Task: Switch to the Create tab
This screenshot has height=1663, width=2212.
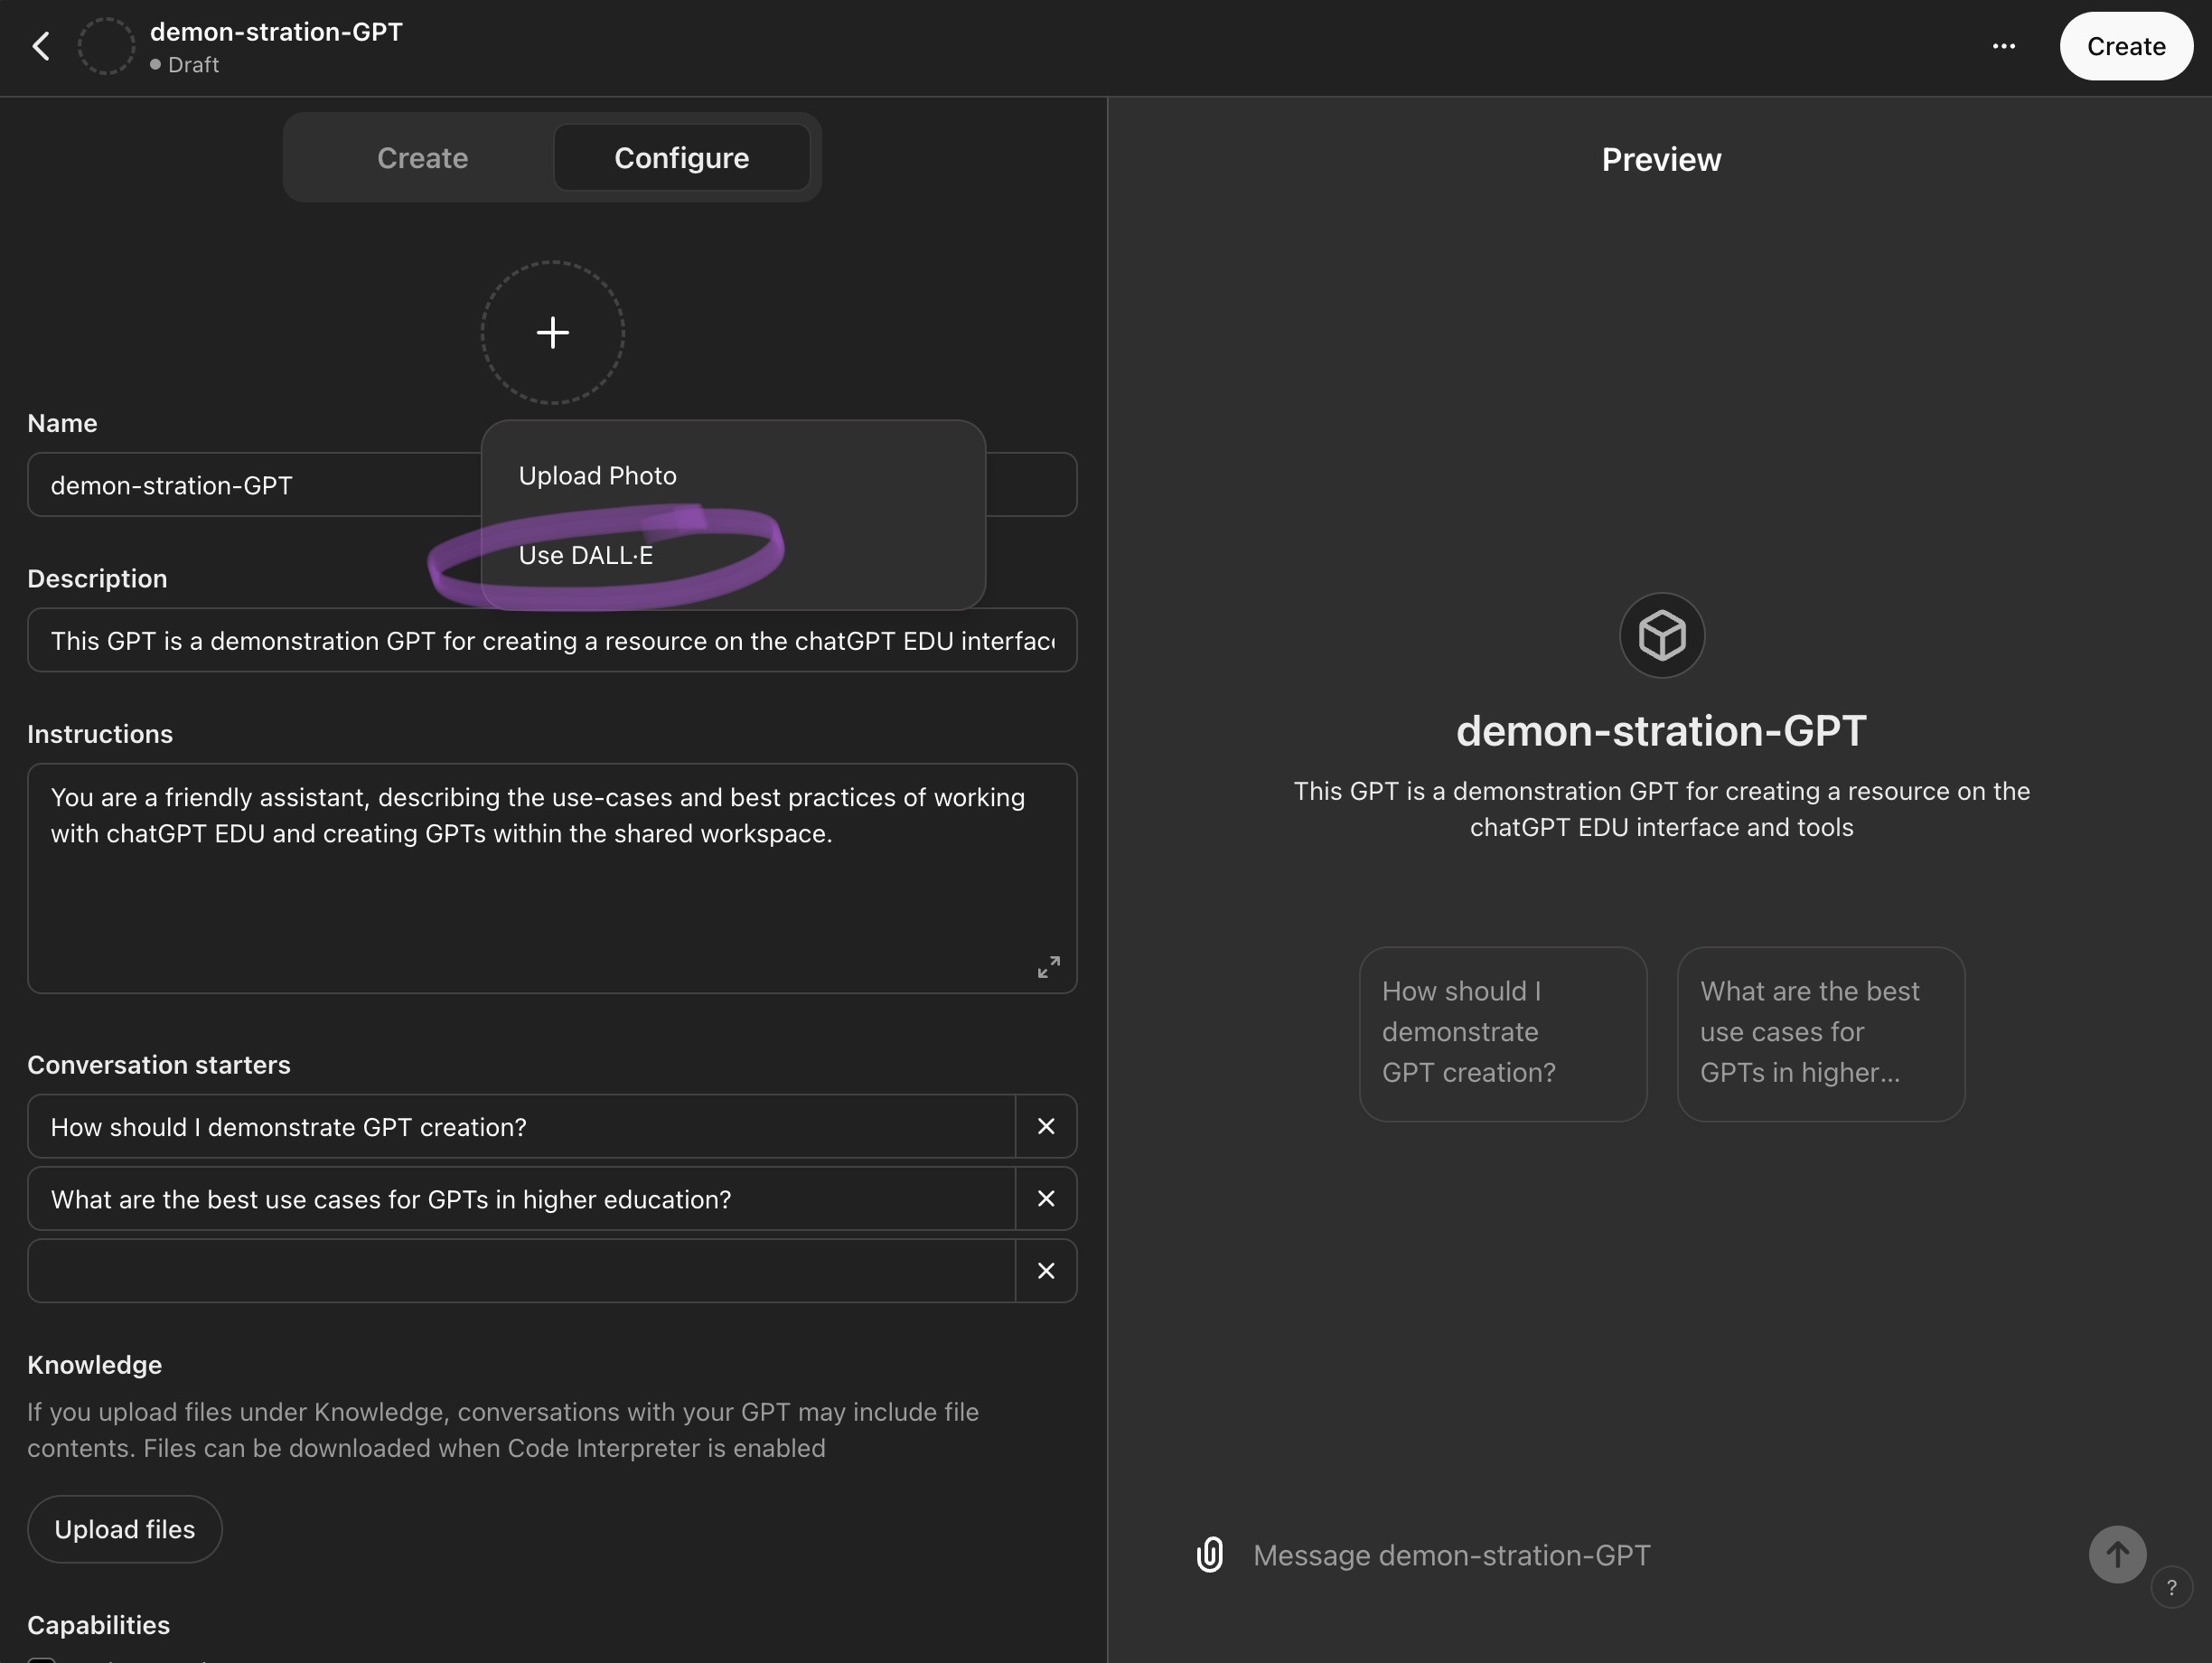Action: click(422, 158)
